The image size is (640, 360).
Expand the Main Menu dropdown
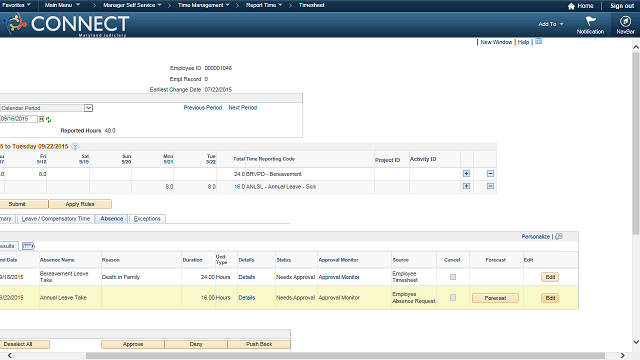pos(62,5)
